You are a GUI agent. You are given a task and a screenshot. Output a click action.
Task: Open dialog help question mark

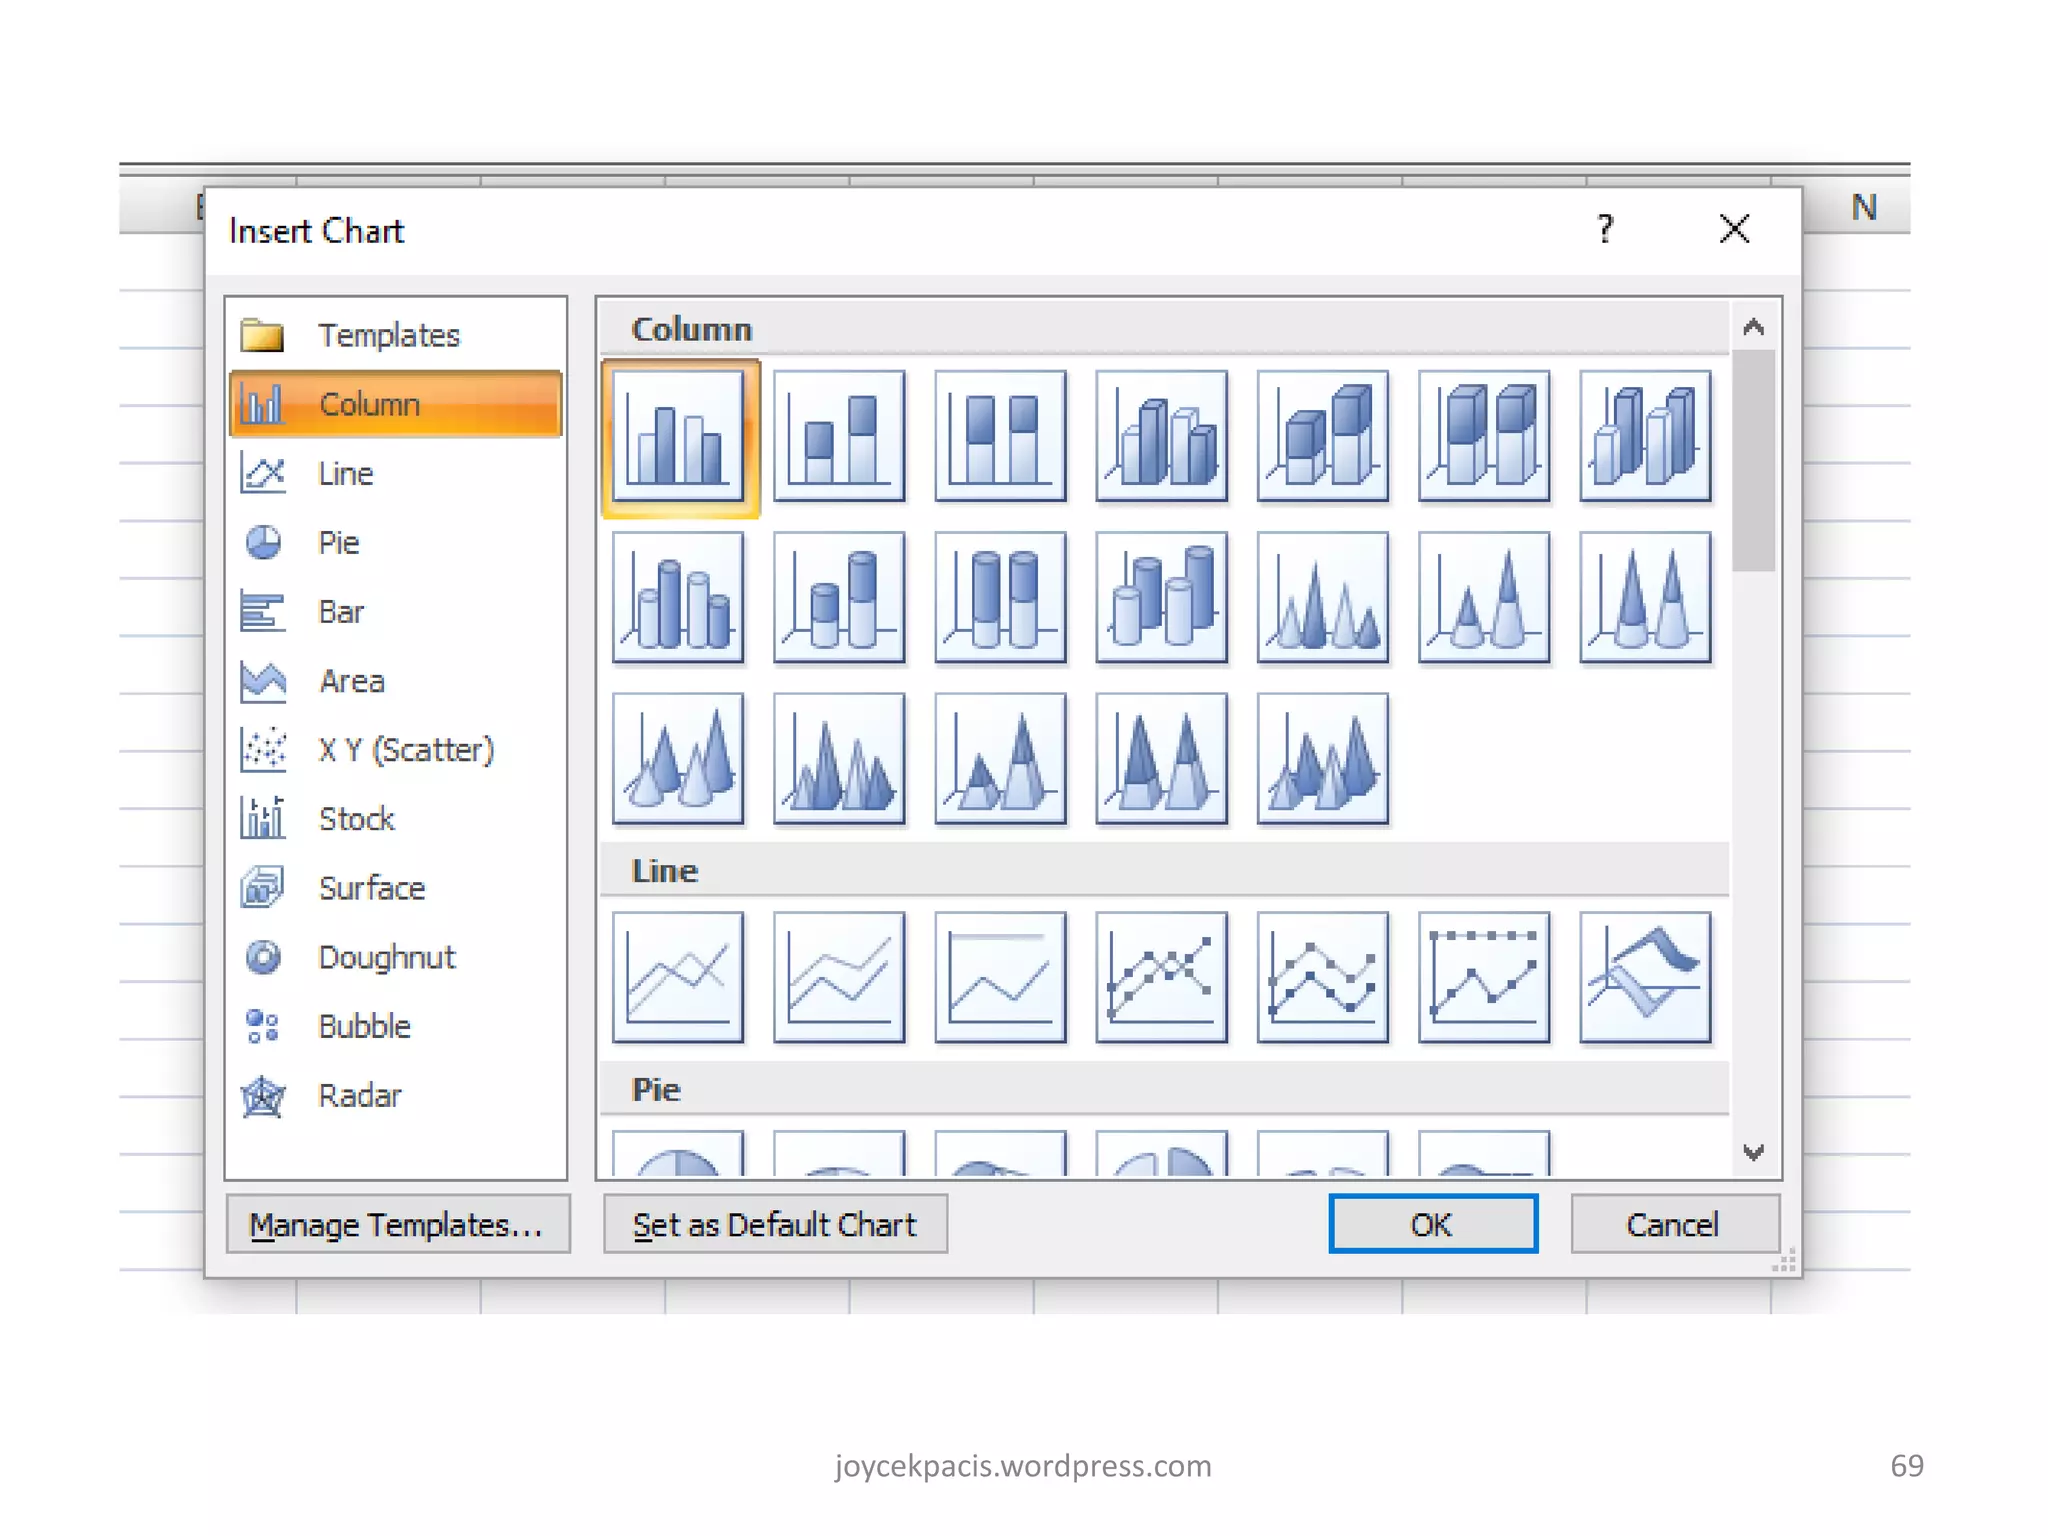[1605, 230]
